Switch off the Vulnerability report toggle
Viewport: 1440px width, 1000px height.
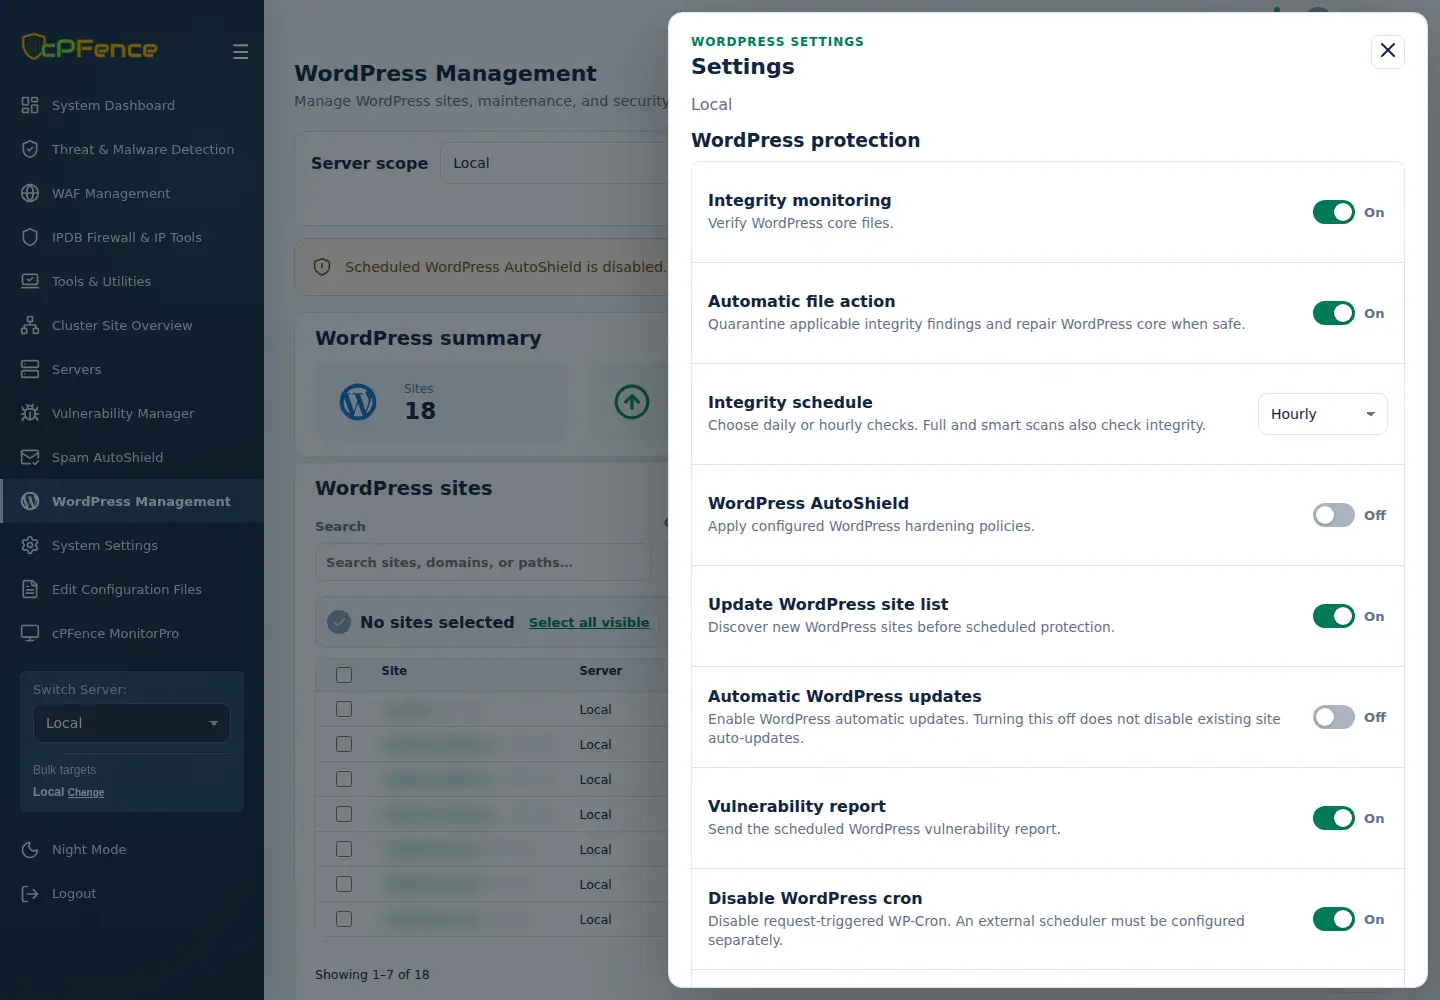tap(1334, 818)
